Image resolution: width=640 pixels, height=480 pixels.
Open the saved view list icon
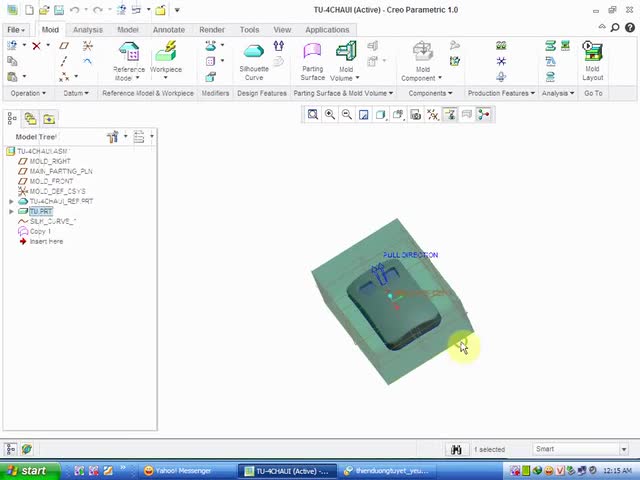click(x=398, y=115)
